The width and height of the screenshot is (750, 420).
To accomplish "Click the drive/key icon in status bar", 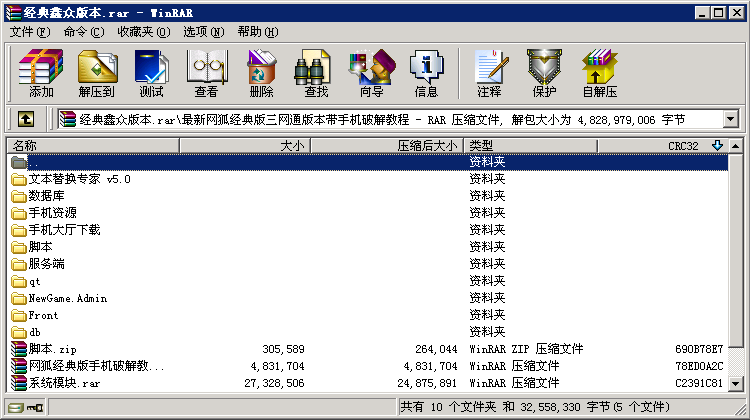I will pos(27,408).
